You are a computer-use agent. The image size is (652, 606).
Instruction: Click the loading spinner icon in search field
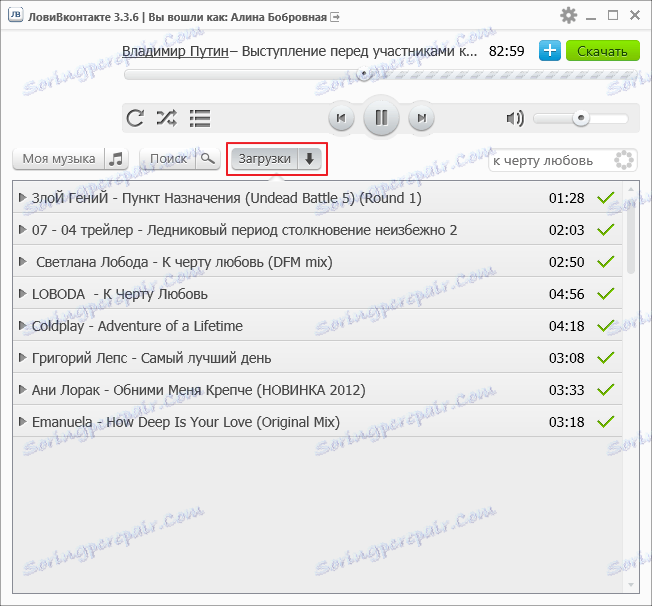coord(624,160)
